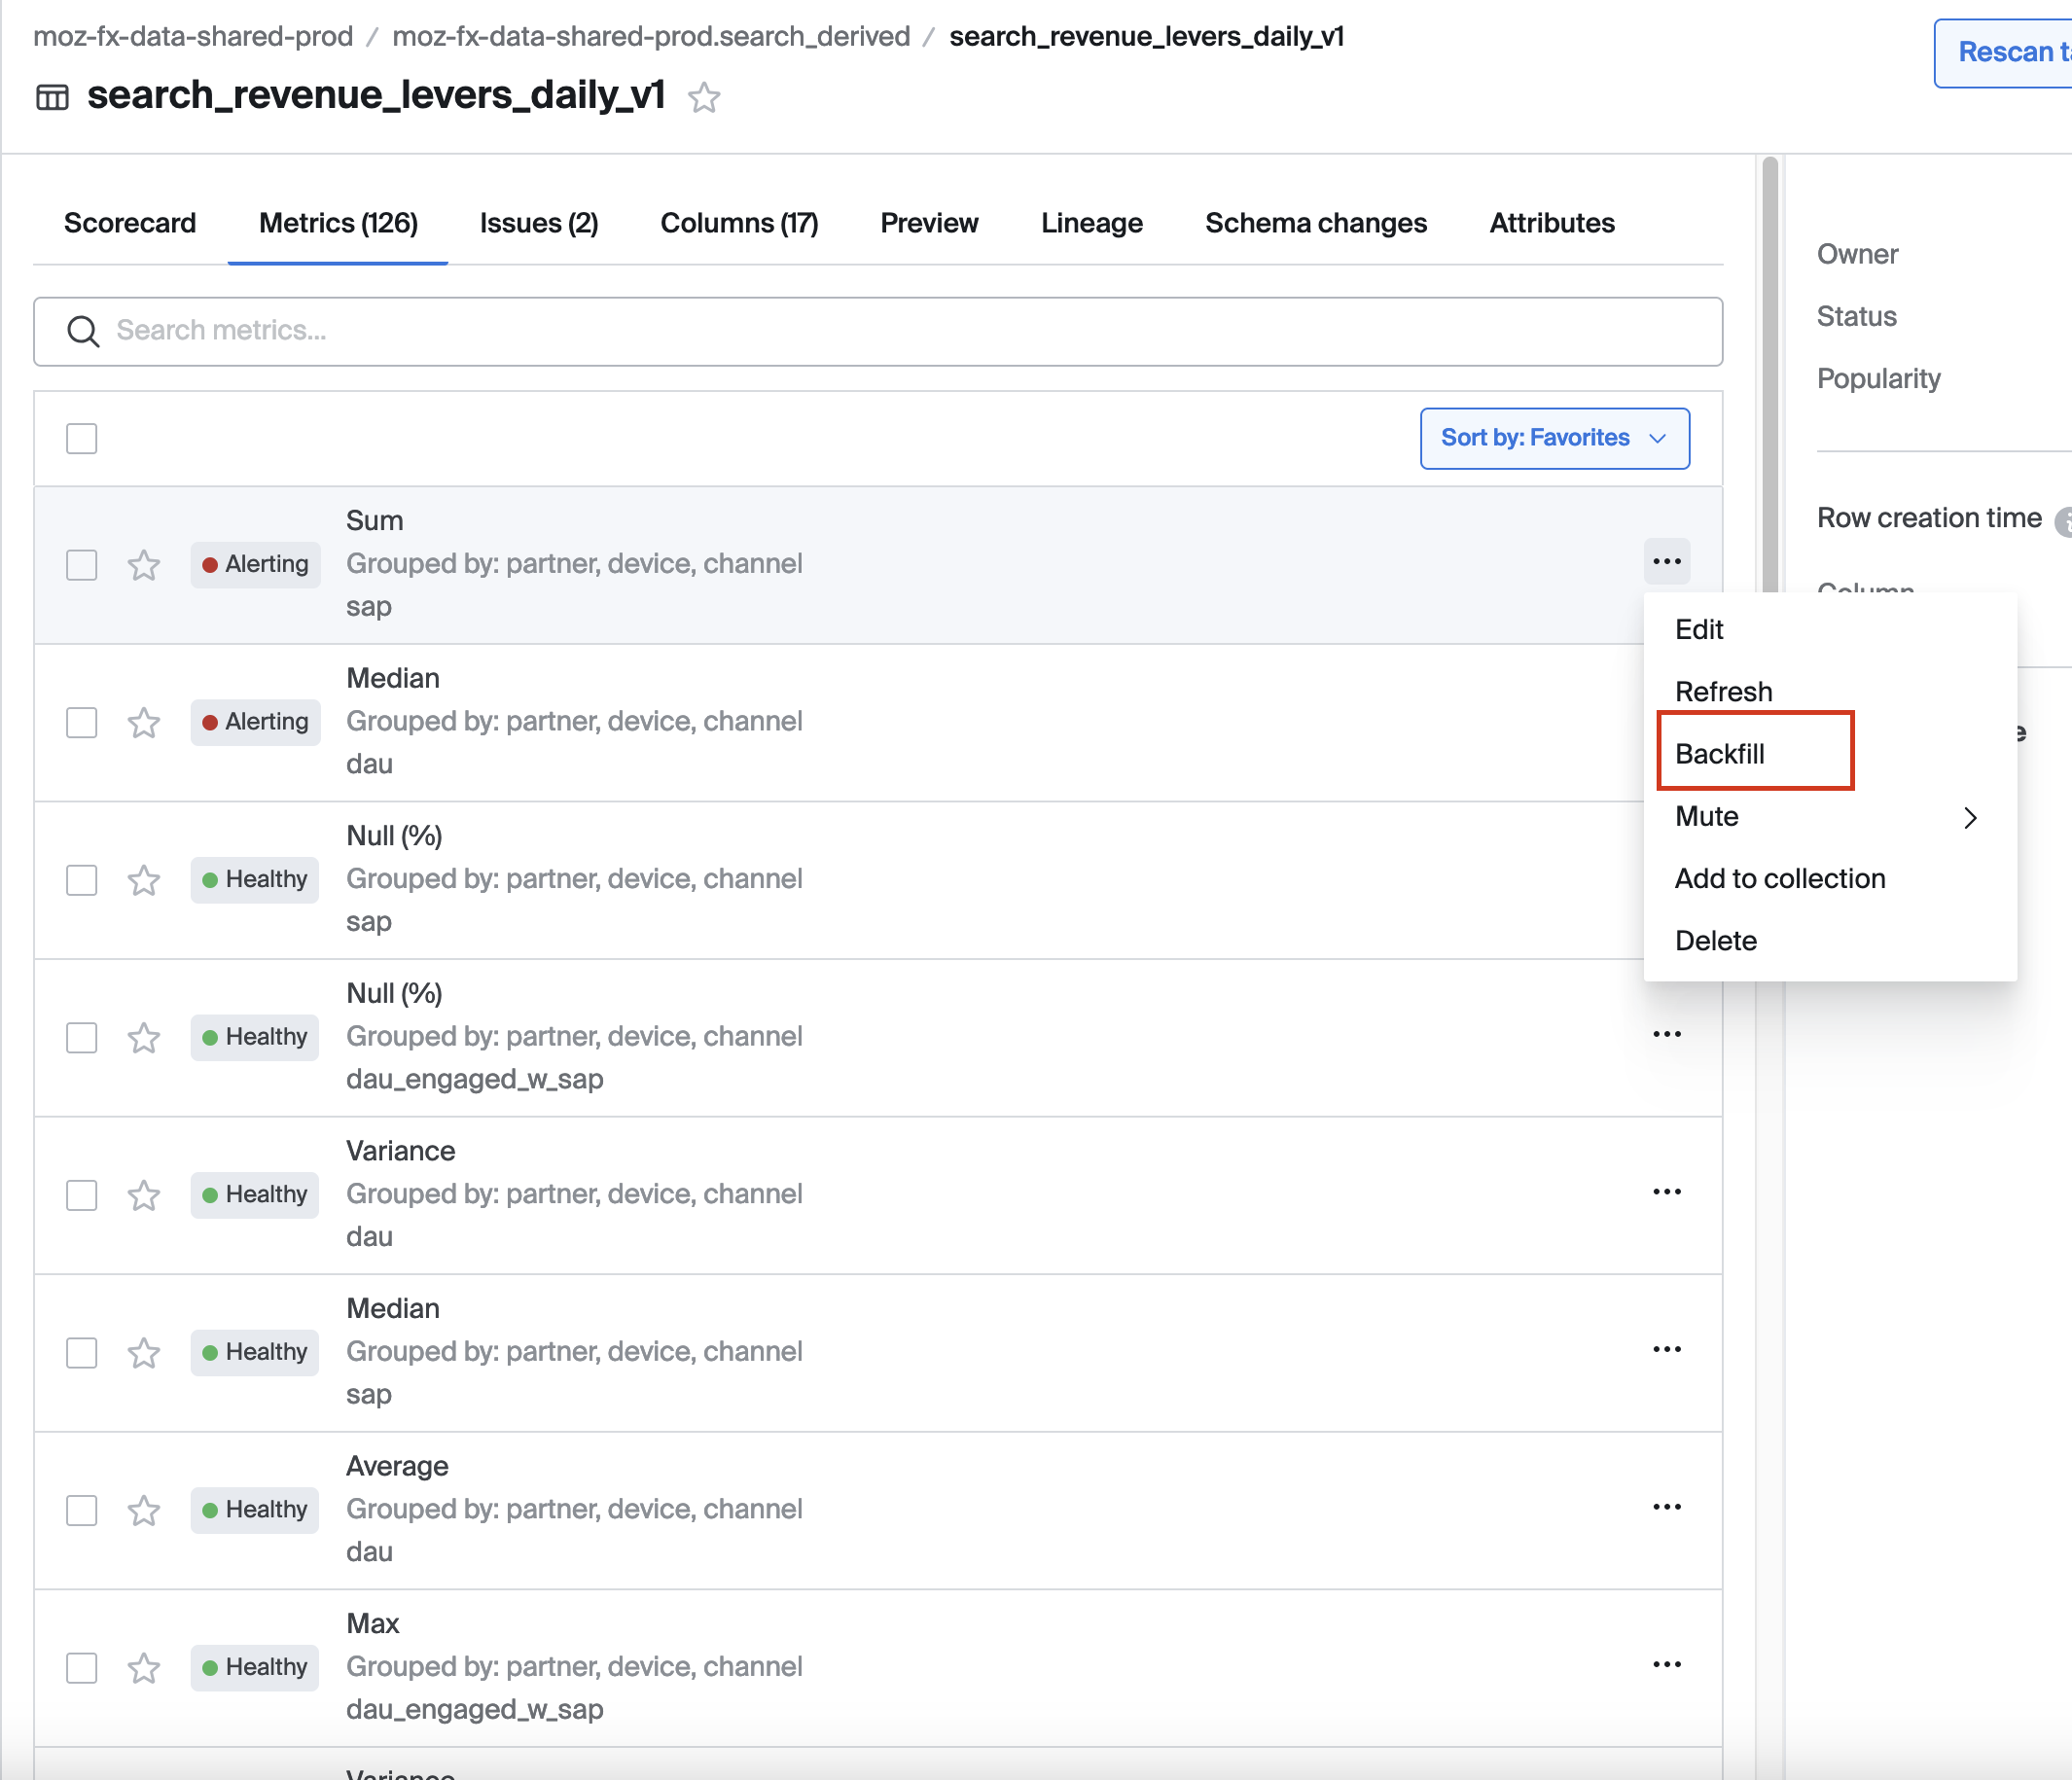
Task: Toggle the select-all metrics checkbox
Action: point(82,438)
